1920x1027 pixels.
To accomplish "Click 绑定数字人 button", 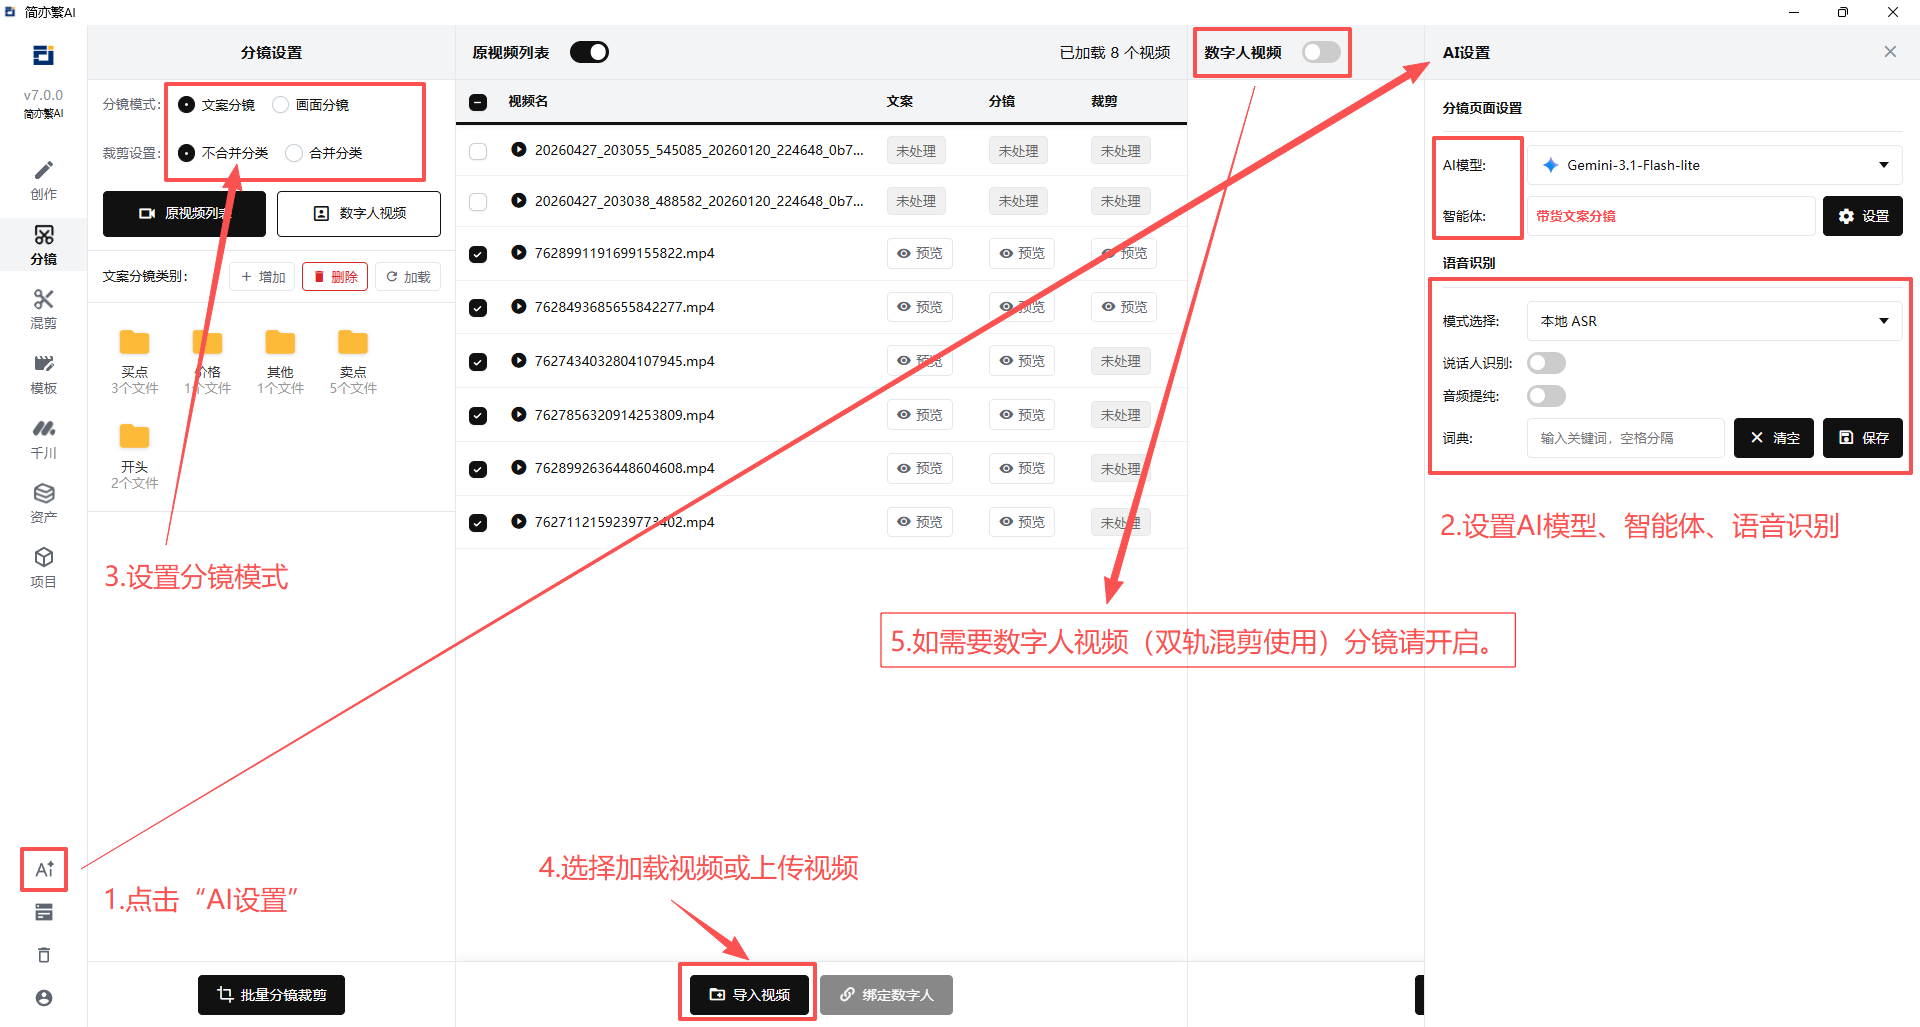I will coord(886,995).
